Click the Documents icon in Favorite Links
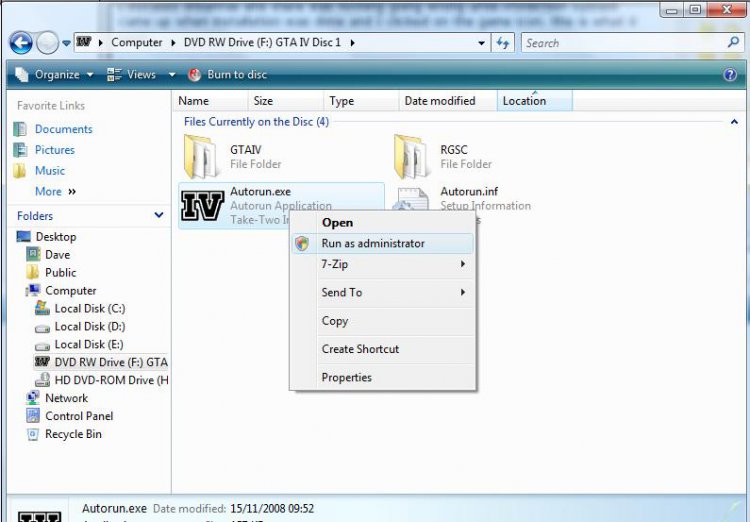The height and width of the screenshot is (522, 750). point(20,129)
